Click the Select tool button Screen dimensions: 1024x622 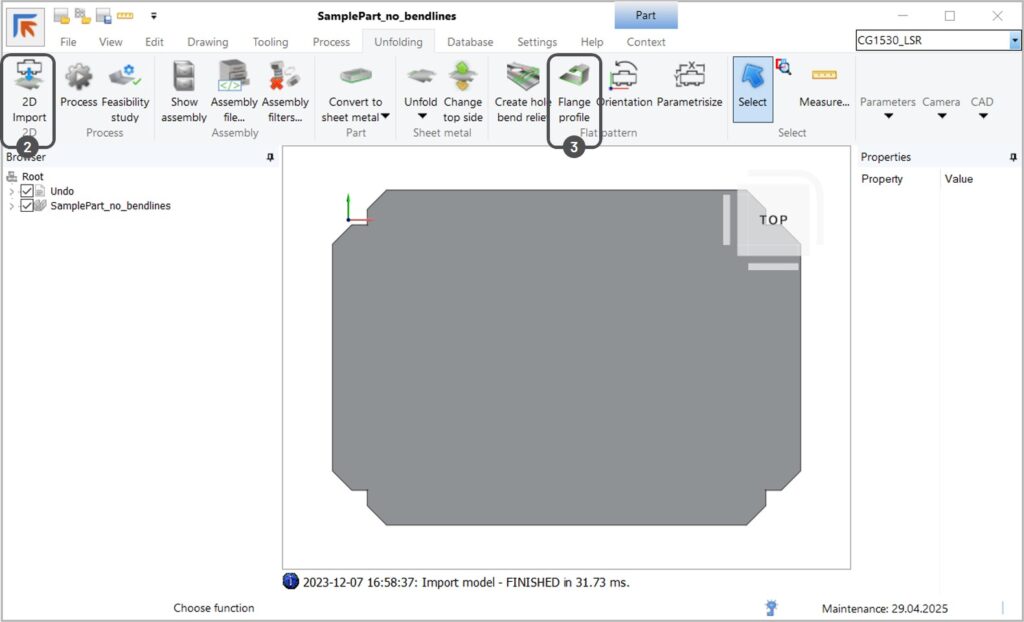752,88
